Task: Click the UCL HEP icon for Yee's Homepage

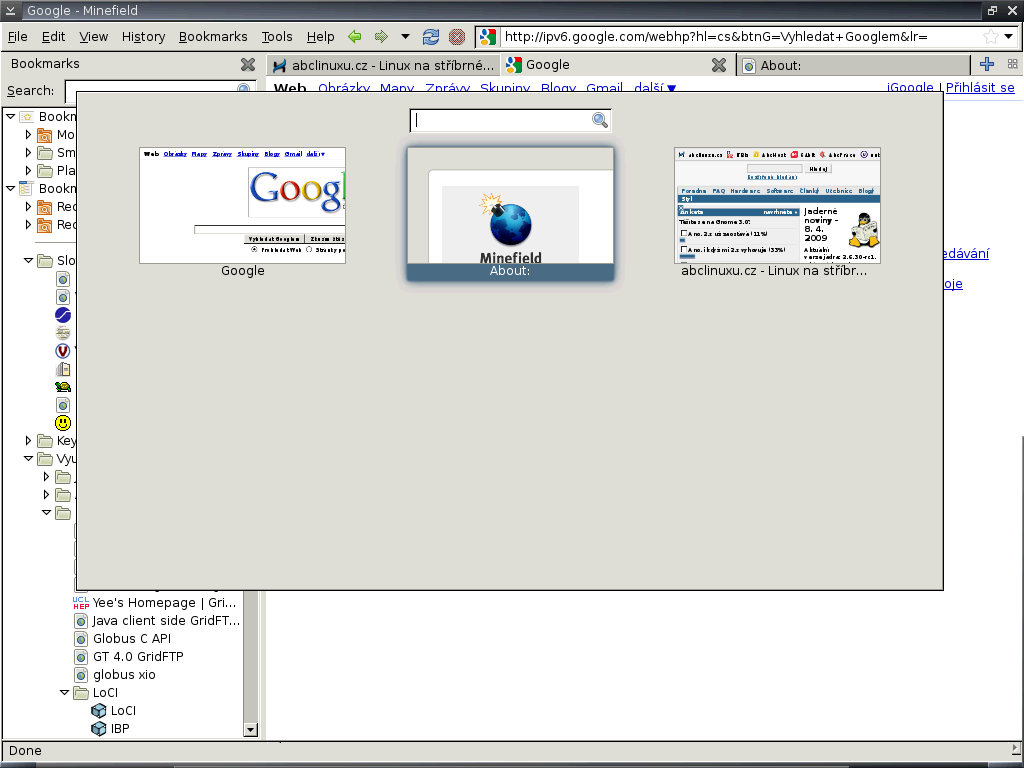Action: pyautogui.click(x=81, y=603)
